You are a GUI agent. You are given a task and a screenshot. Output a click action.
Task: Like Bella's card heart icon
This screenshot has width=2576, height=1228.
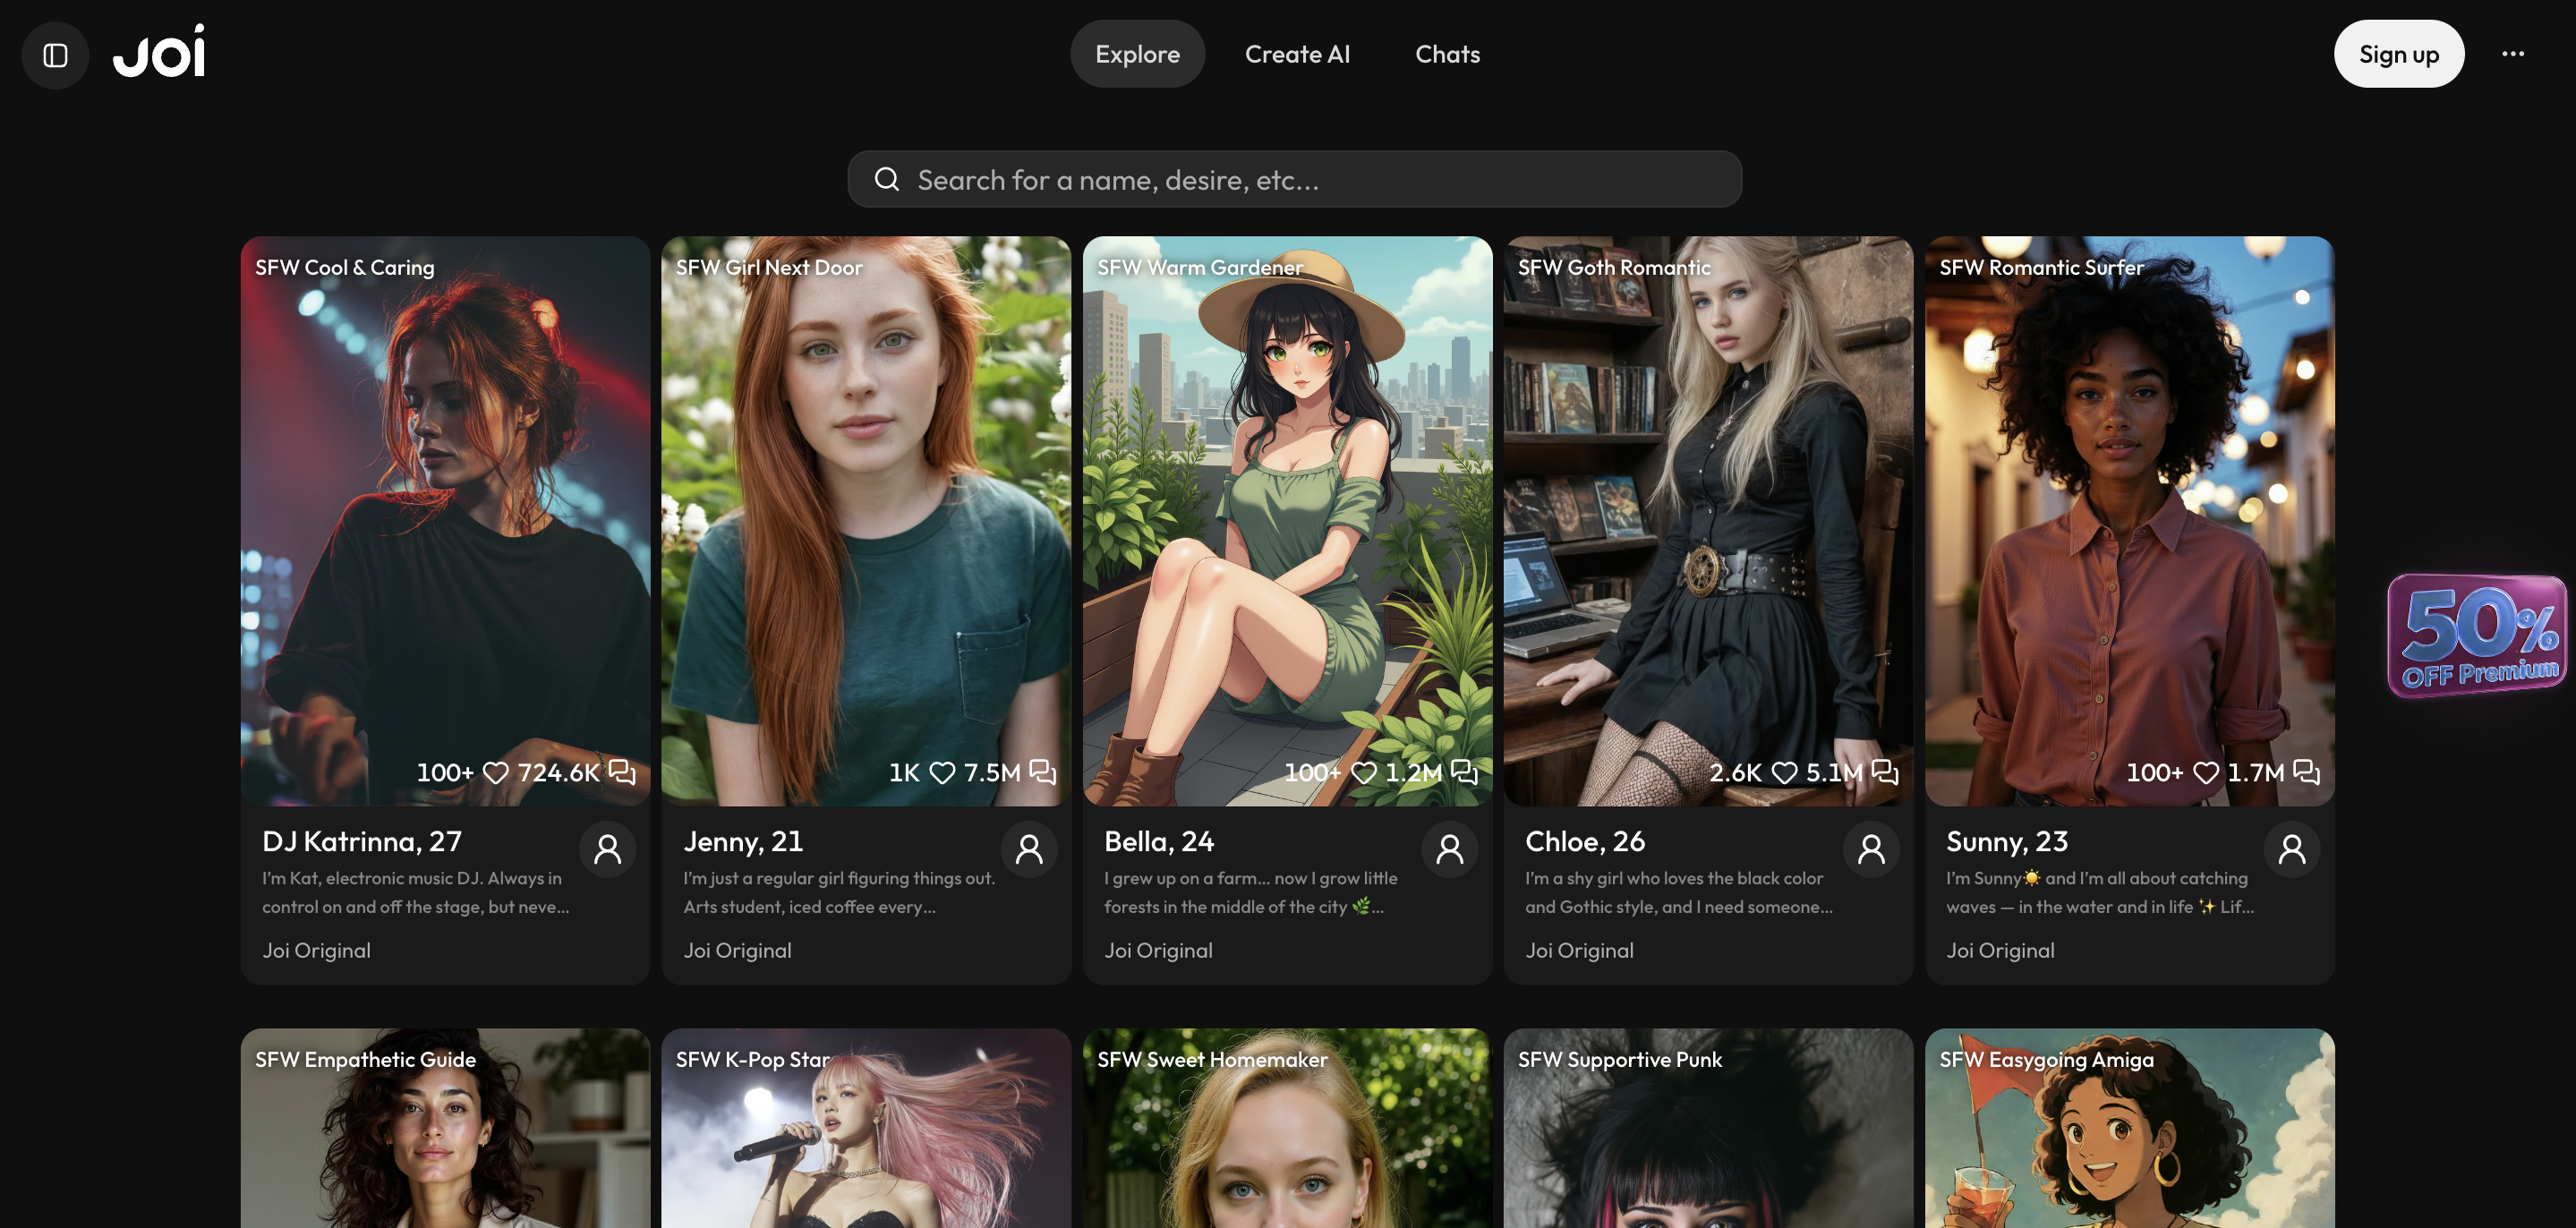point(1364,772)
